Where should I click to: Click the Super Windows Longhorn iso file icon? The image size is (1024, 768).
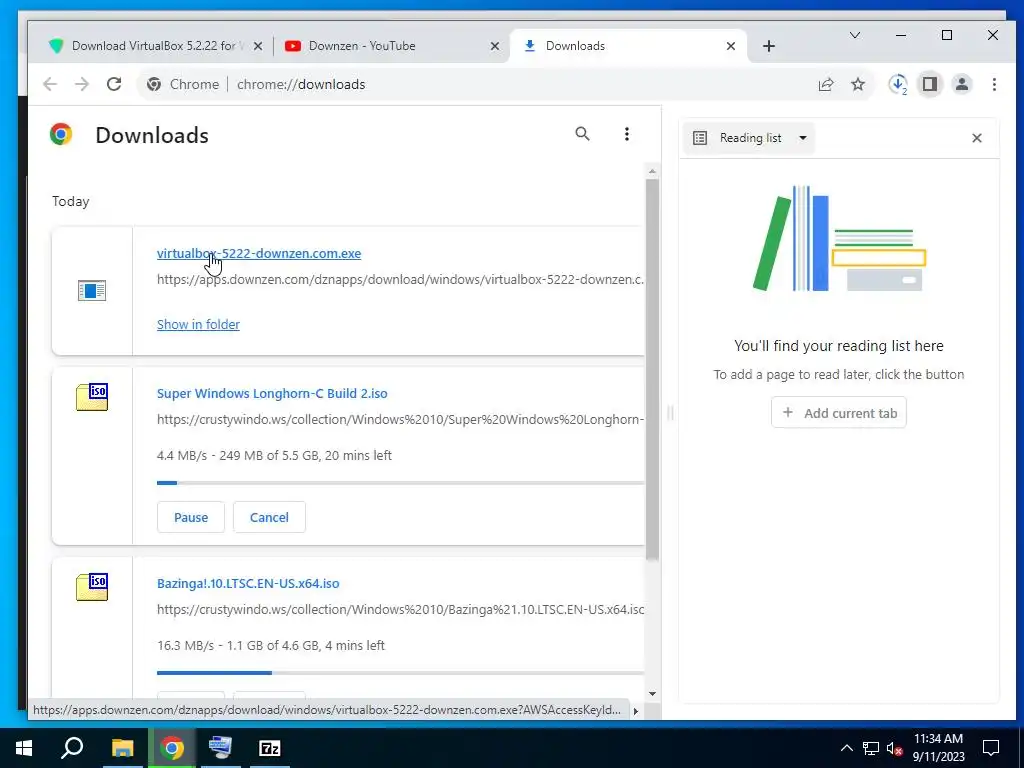92,397
